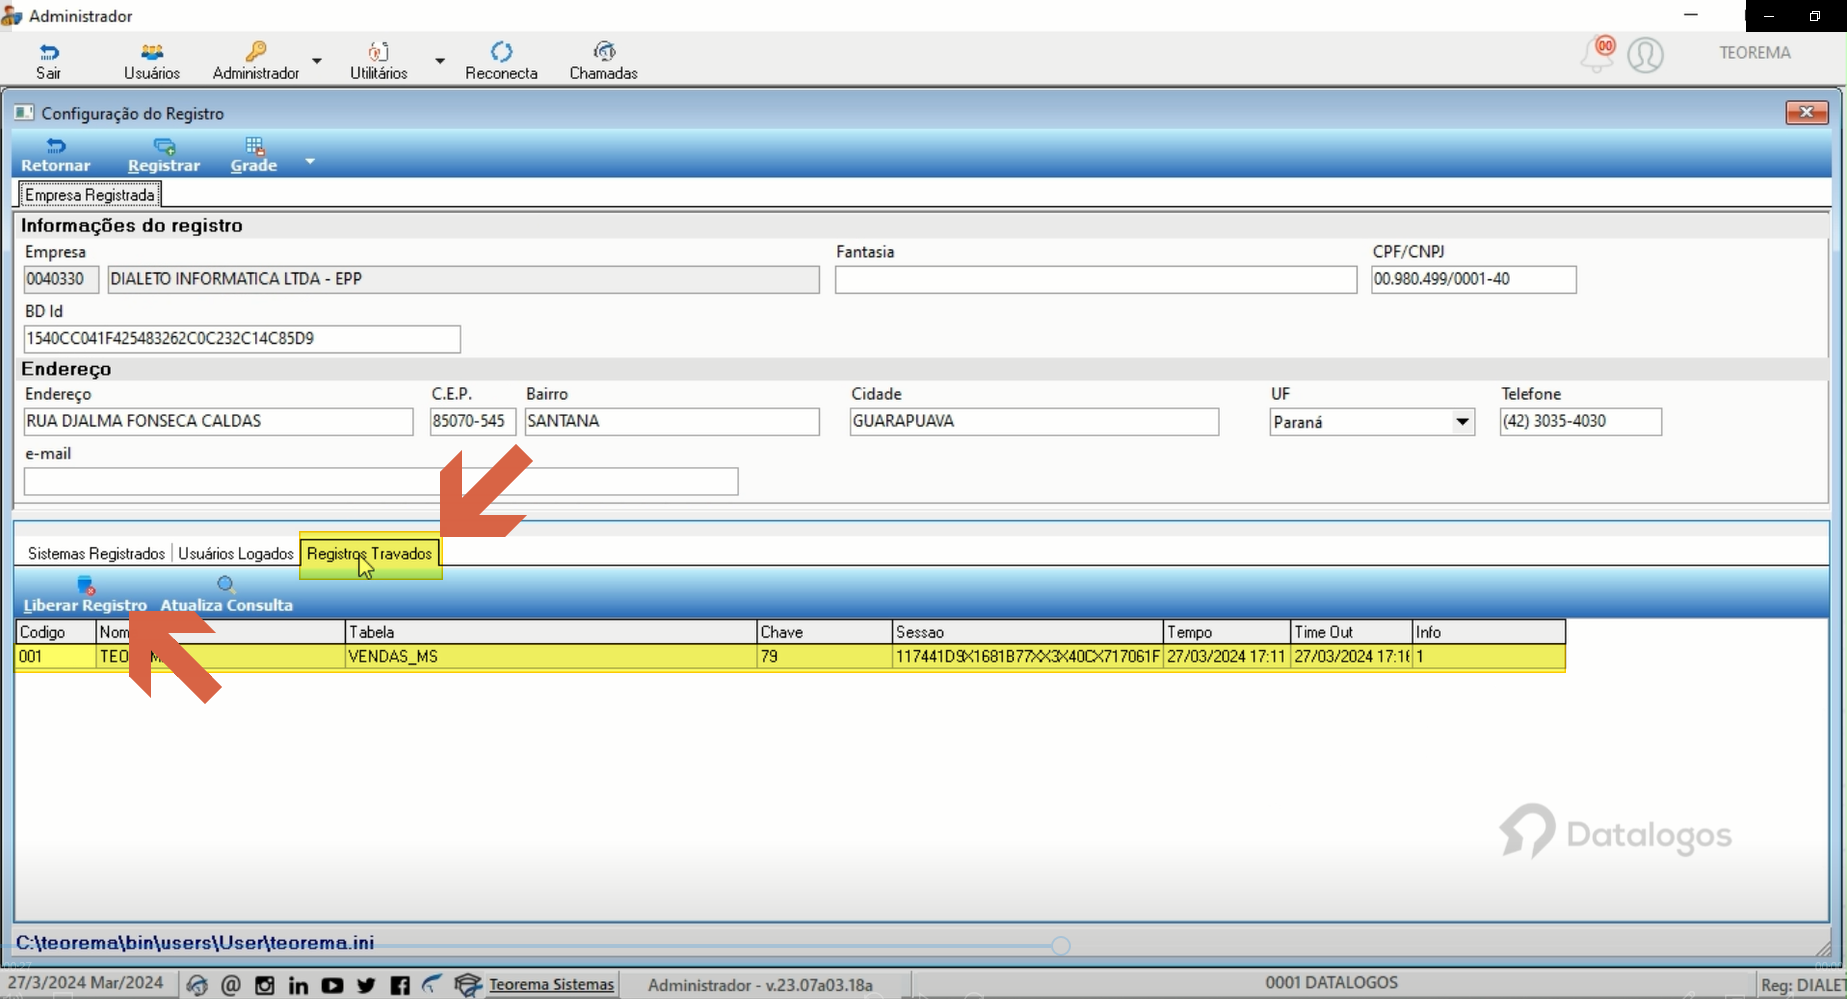Viewport: 1847px width, 999px height.
Task: Open the Twitter icon in status bar
Action: [x=366, y=985]
